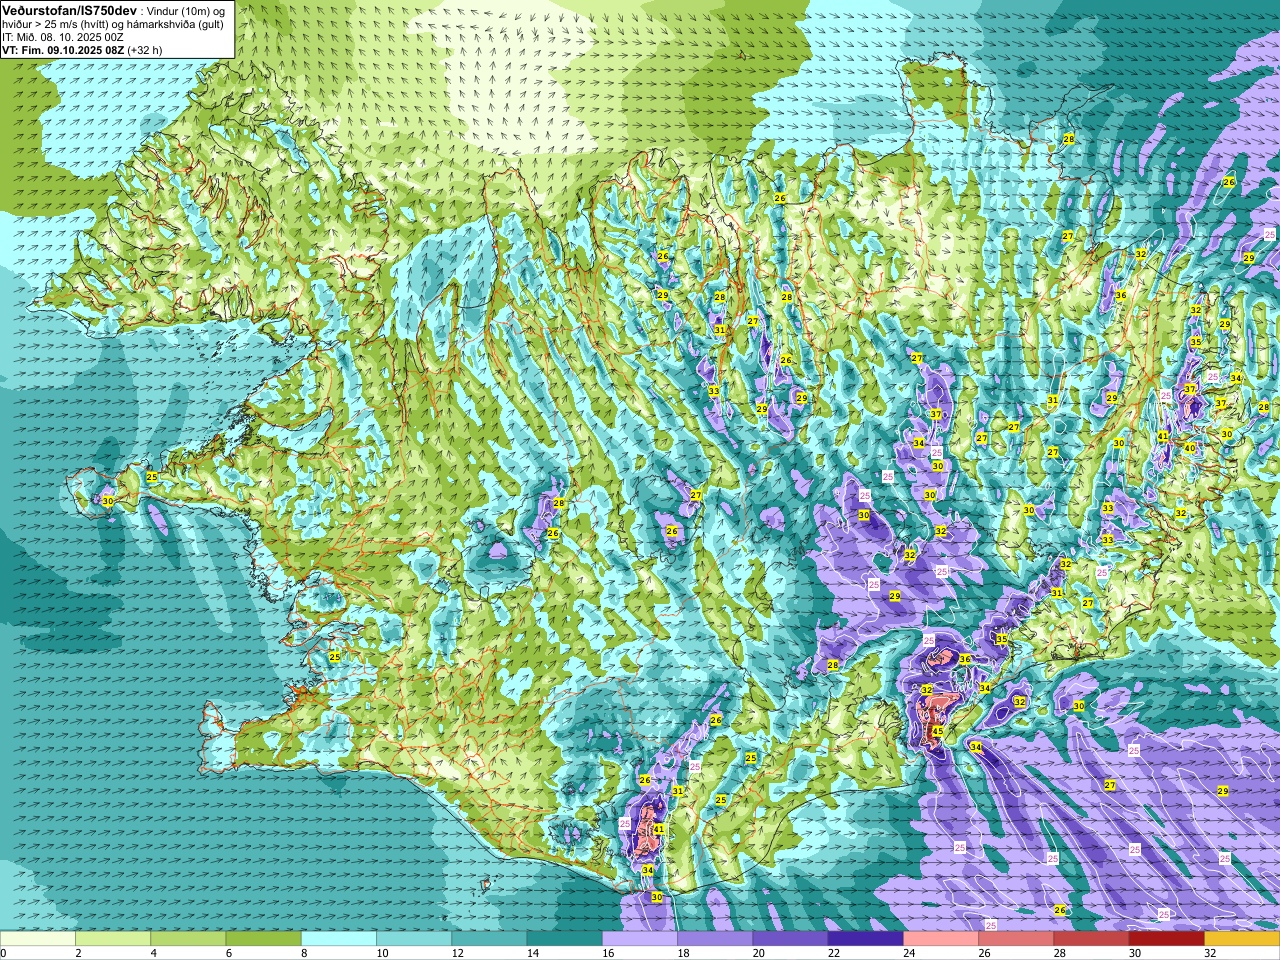1280x960 pixels.
Task: Click the 24–26 m/s light pink legend swatch
Action: point(941,939)
